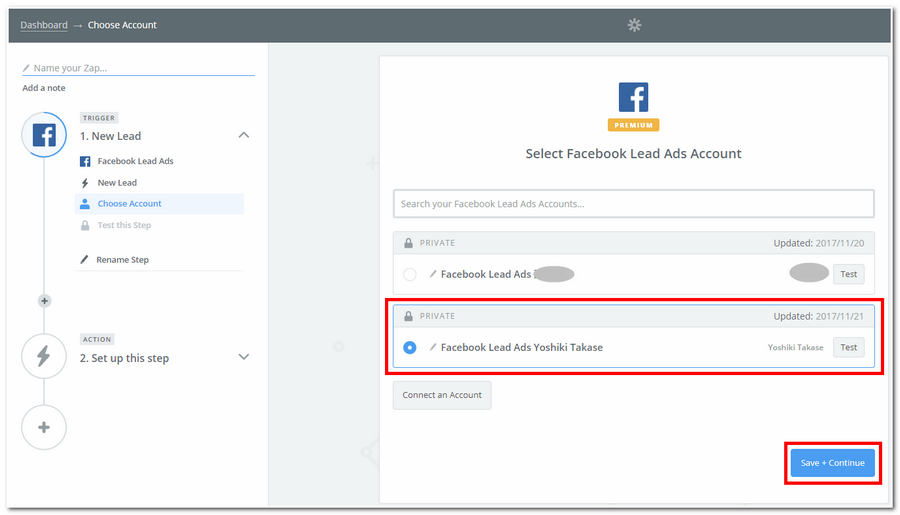Click Test button for Yoshiki Takase account
This screenshot has width=900, height=515.
[848, 347]
